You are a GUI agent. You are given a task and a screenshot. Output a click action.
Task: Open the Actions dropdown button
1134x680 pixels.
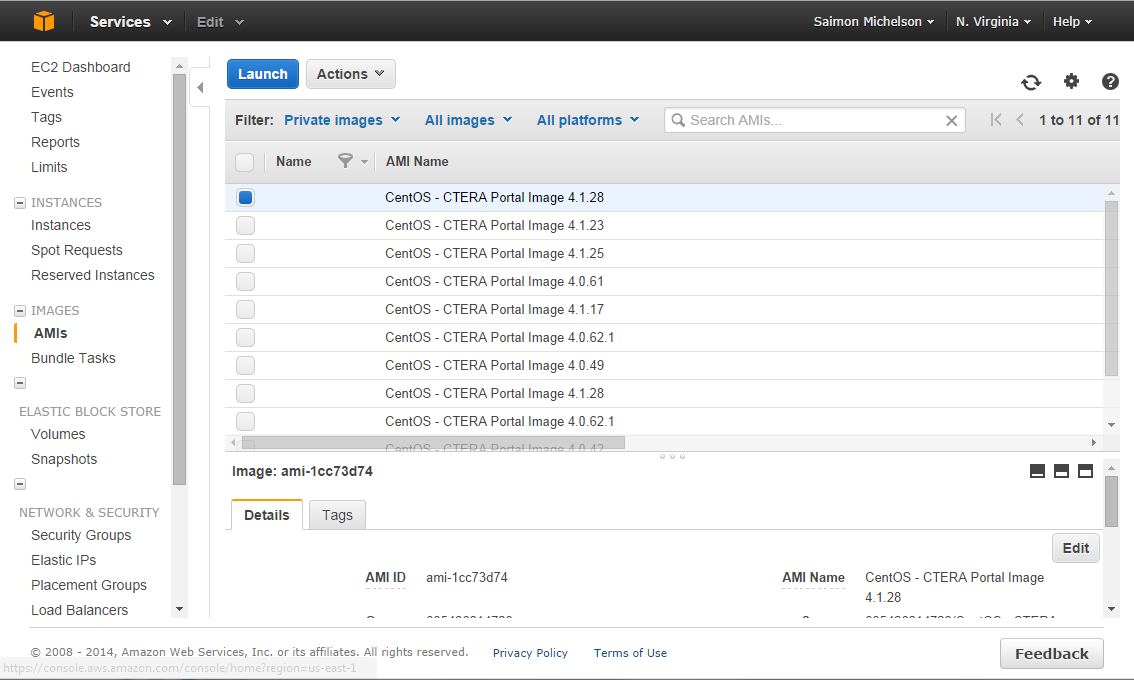(x=350, y=74)
